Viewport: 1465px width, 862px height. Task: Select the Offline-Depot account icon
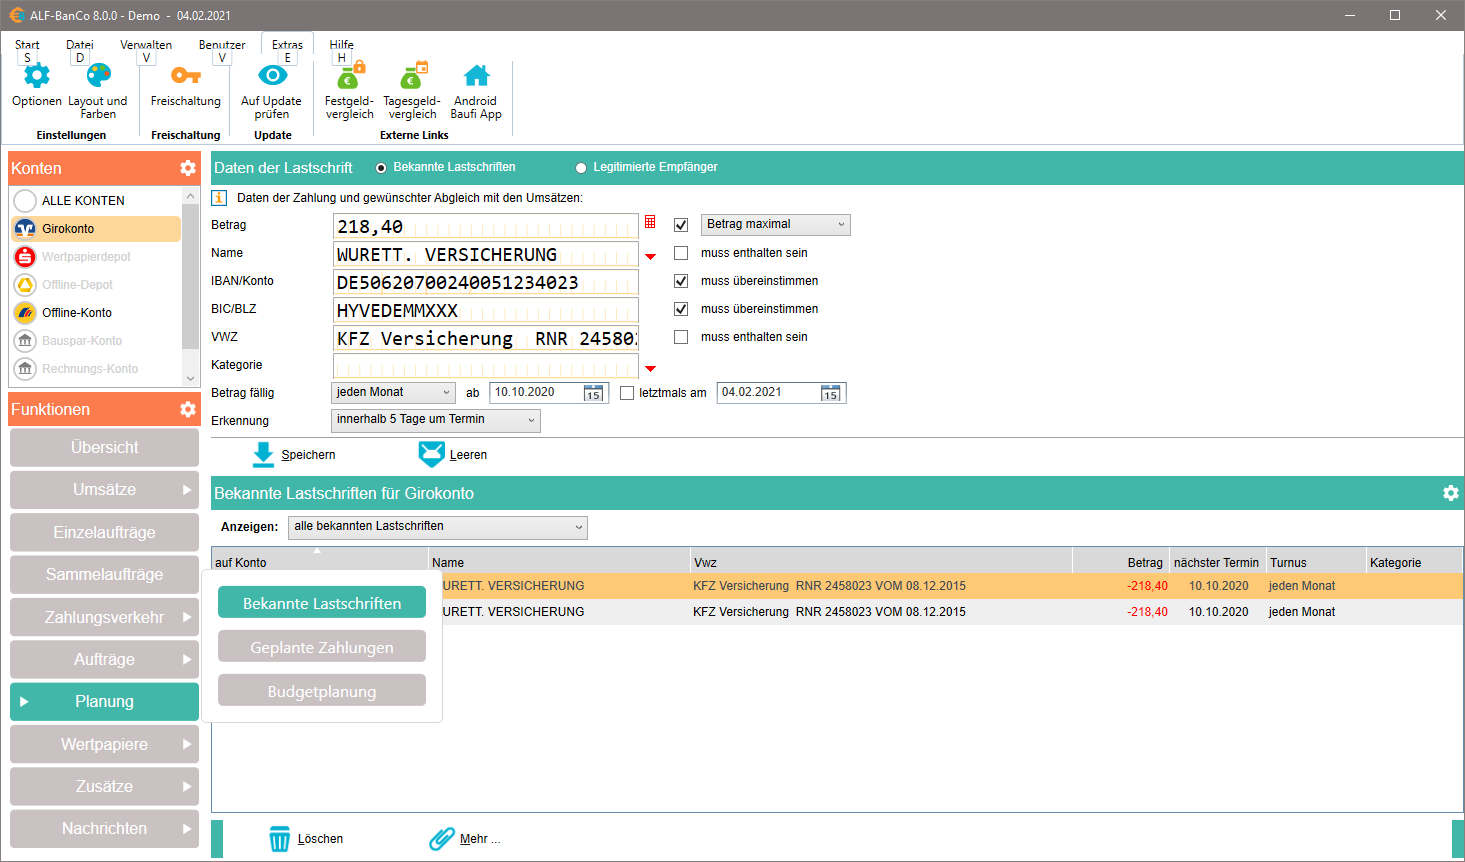(x=25, y=285)
